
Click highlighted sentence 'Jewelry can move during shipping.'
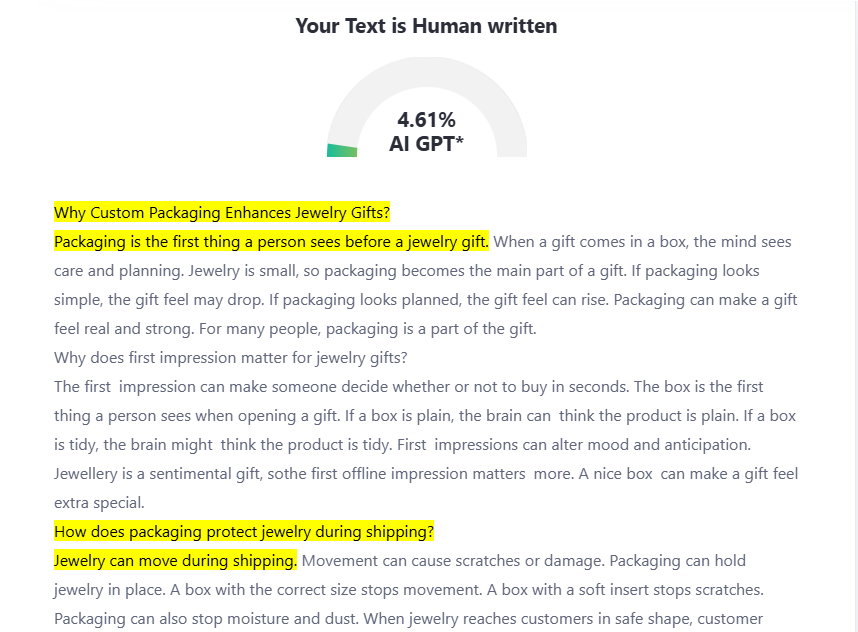tap(175, 560)
